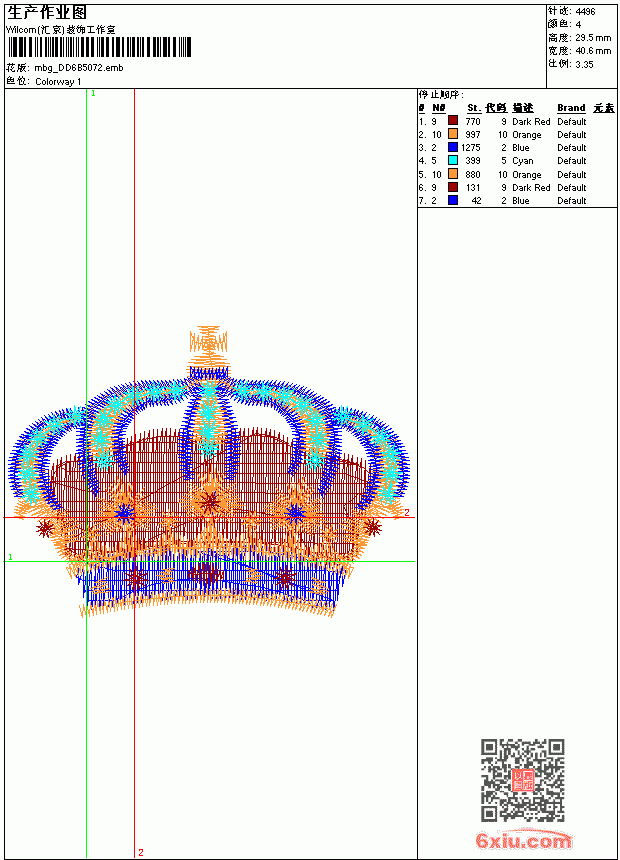Screen dimensions: 620x860
Task: Click the dark red star on crown left
Action: pyautogui.click(x=44, y=528)
